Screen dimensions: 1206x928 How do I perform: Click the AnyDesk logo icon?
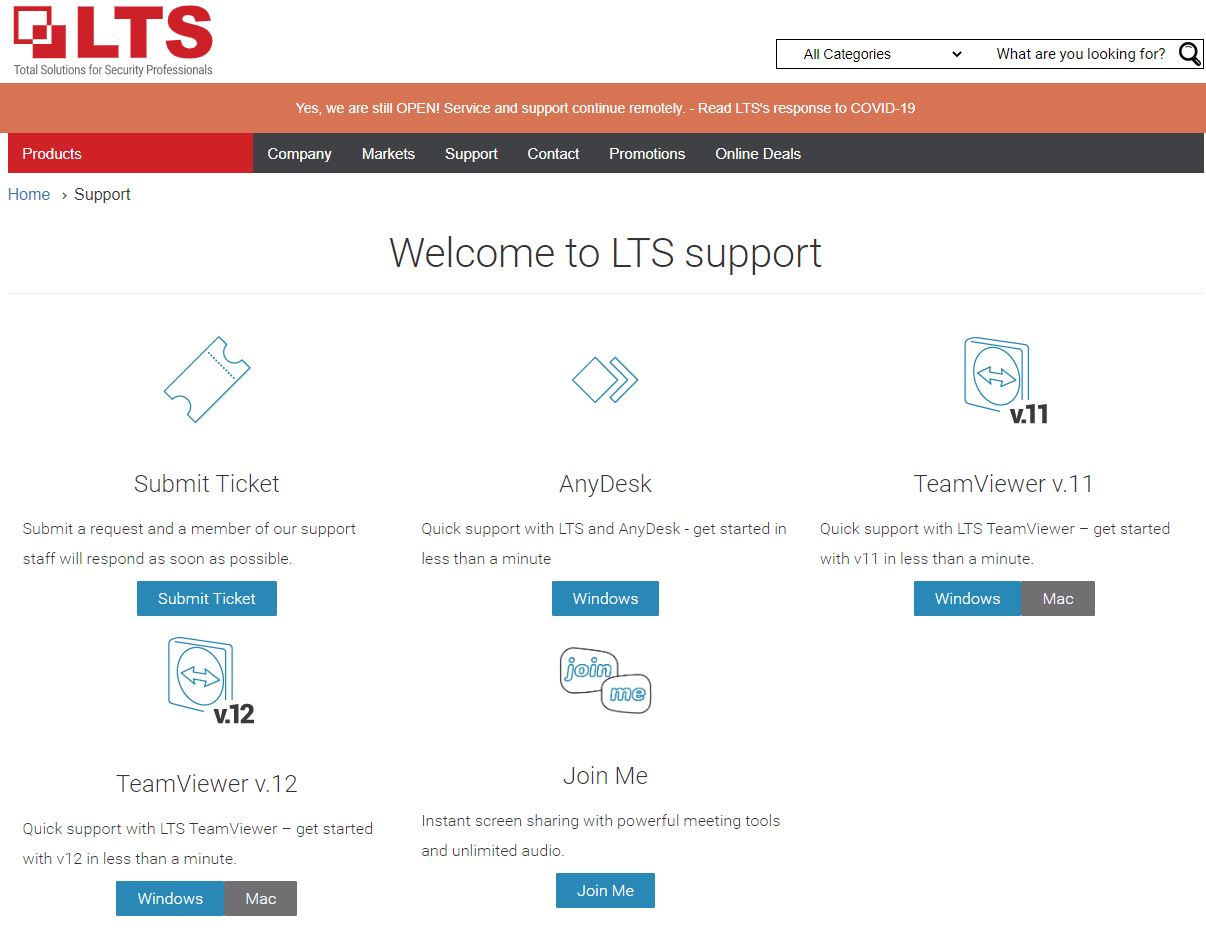pyautogui.click(x=605, y=380)
